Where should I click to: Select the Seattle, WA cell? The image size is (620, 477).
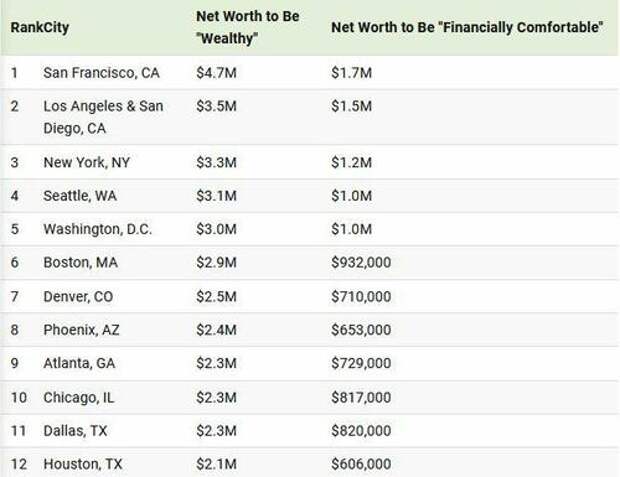point(80,196)
